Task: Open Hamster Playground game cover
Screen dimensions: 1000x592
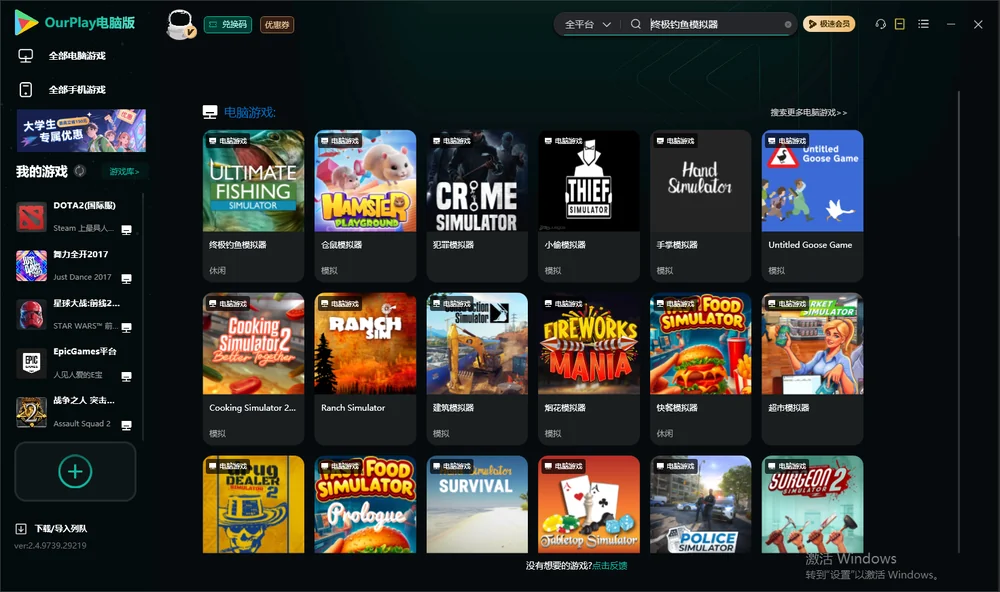Action: coord(365,181)
